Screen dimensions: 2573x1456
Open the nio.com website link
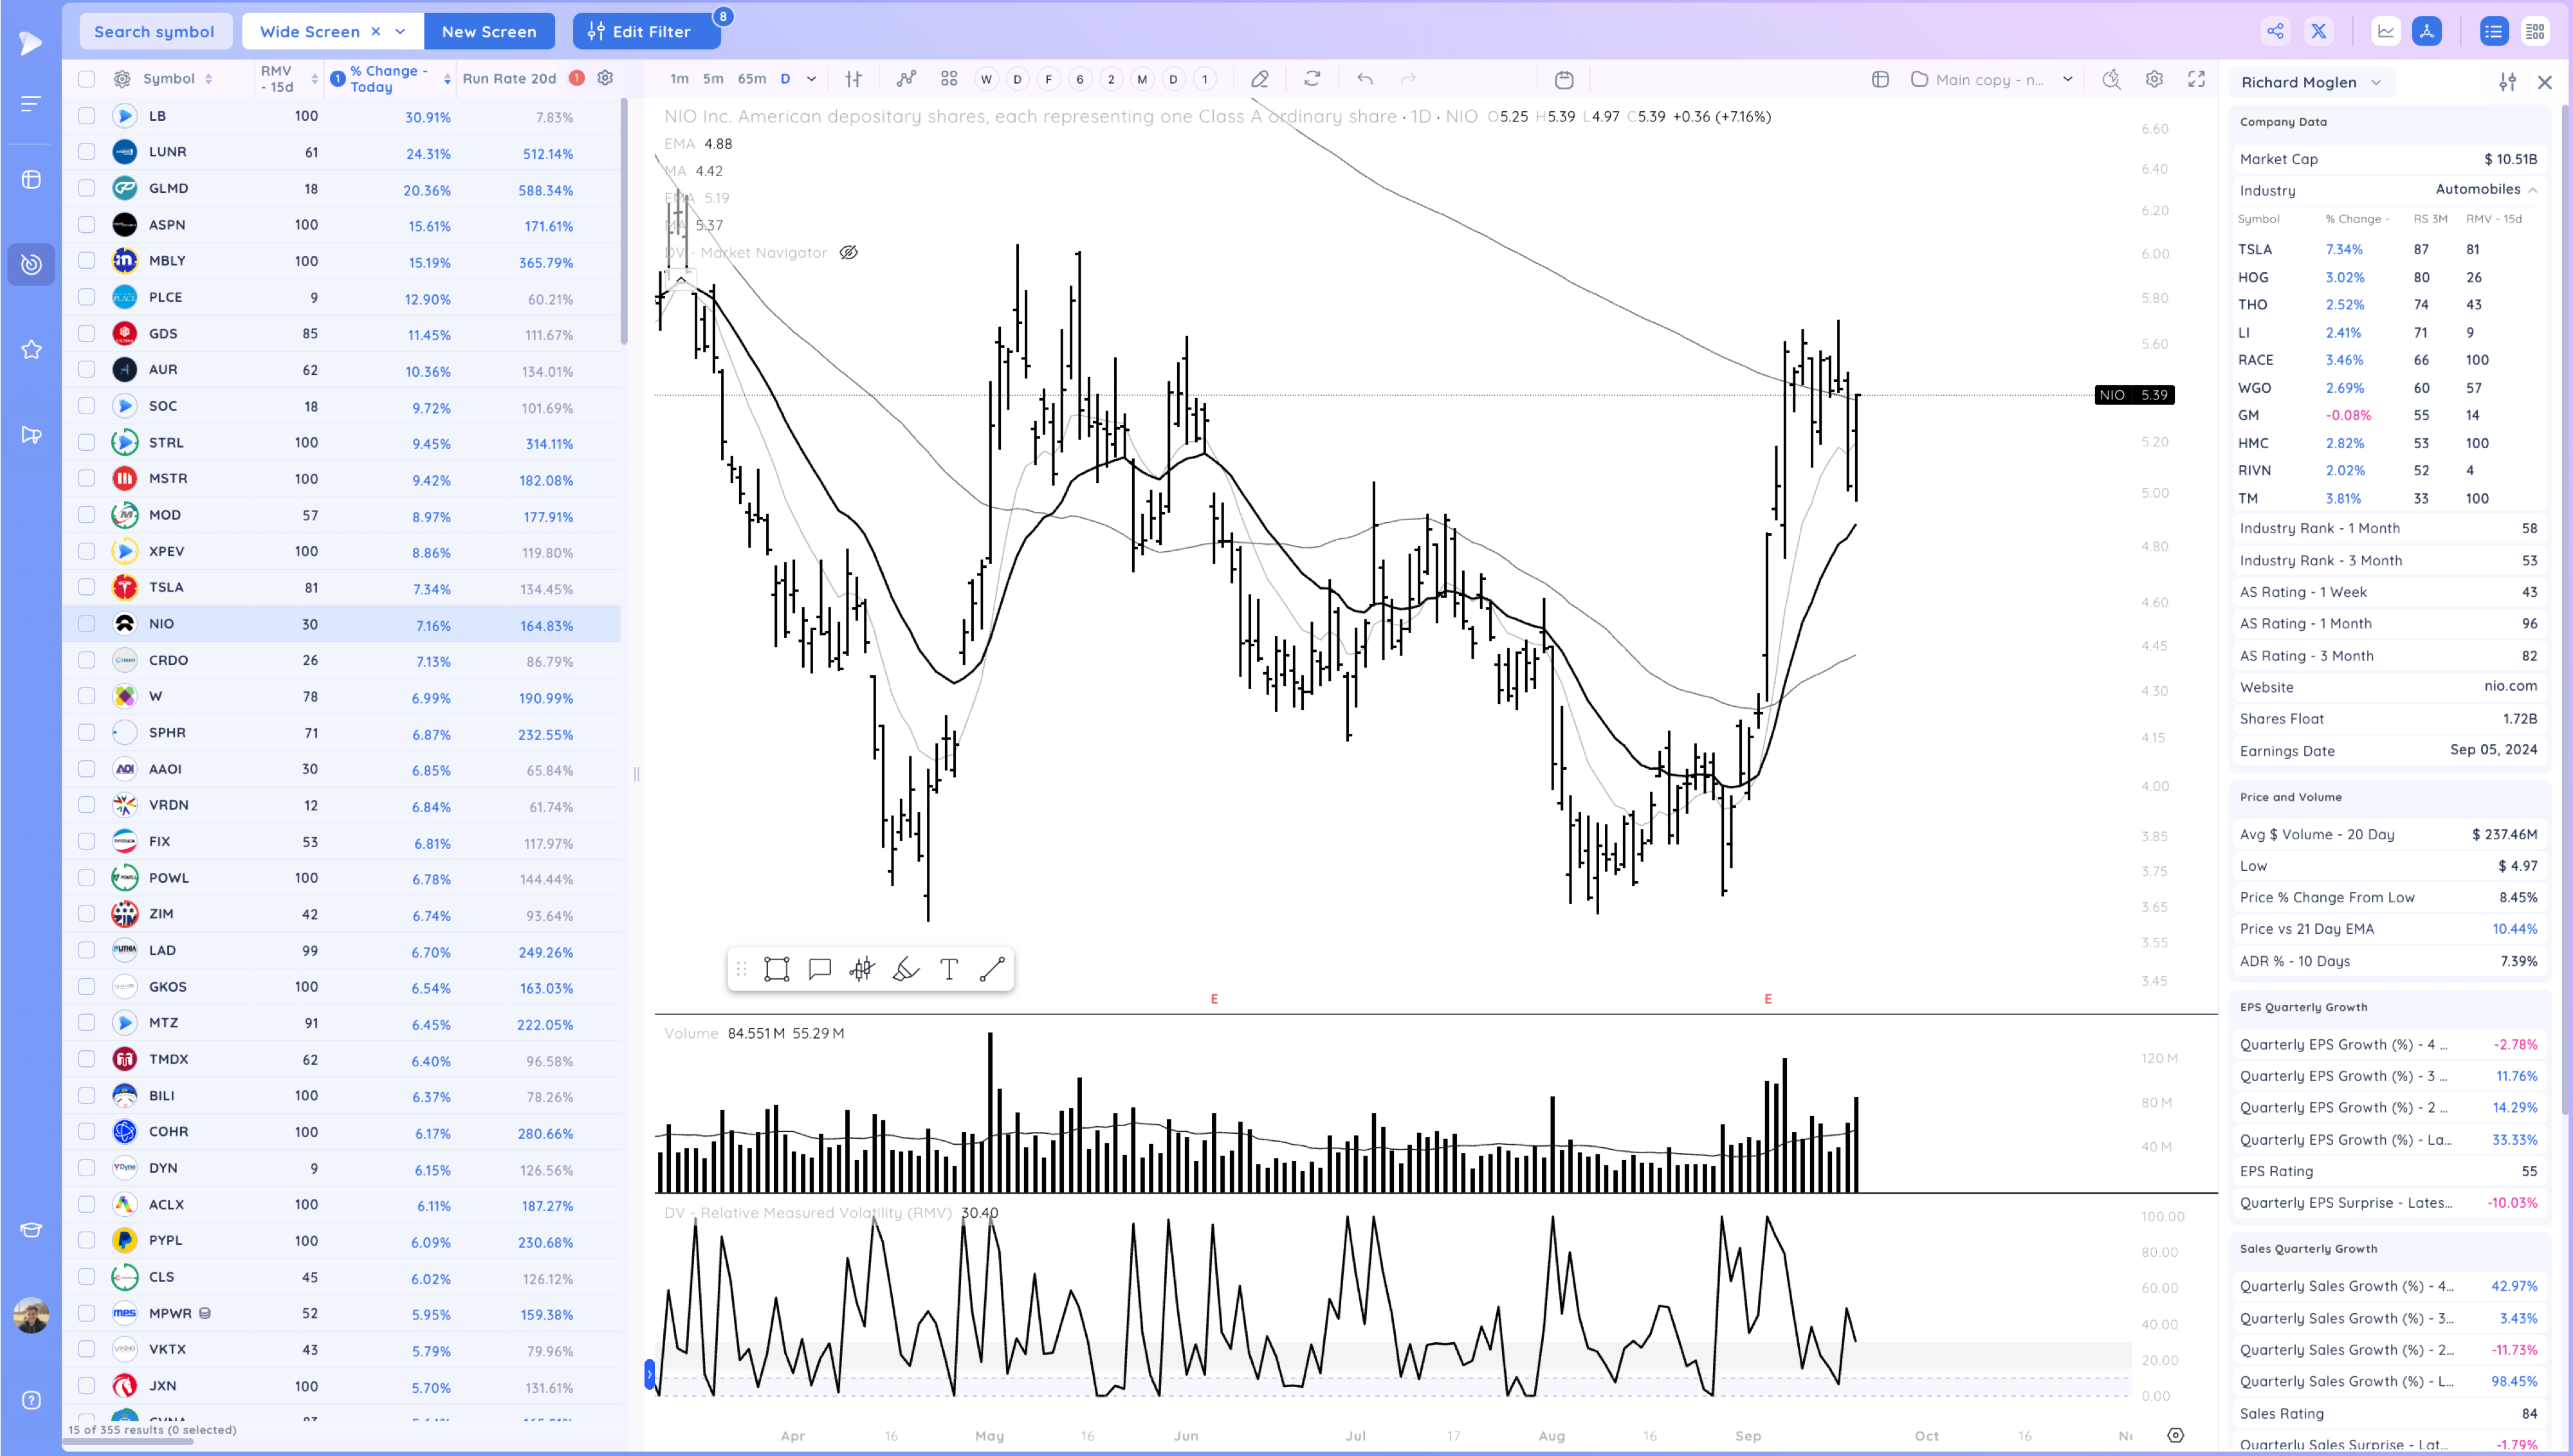(2510, 686)
